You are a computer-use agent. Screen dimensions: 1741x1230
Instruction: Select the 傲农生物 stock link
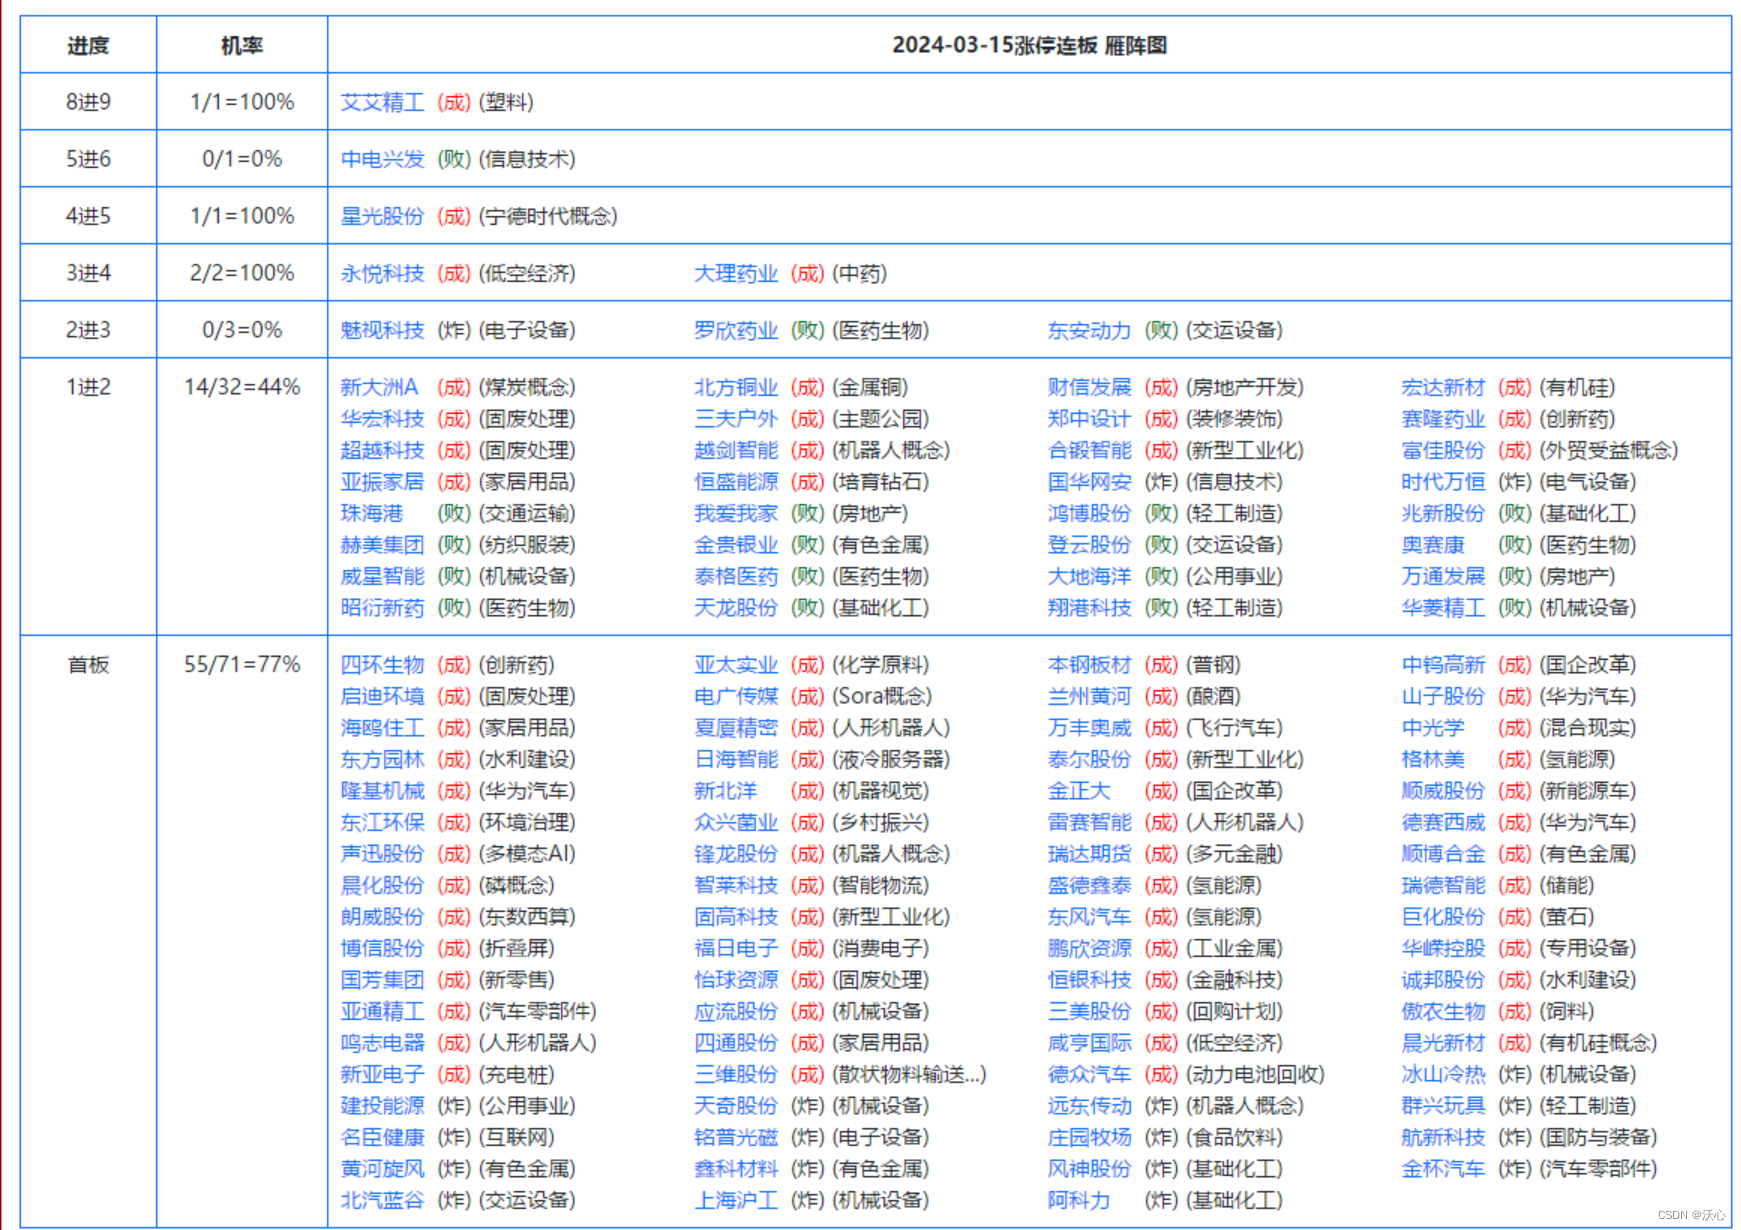[x=1443, y=1011]
